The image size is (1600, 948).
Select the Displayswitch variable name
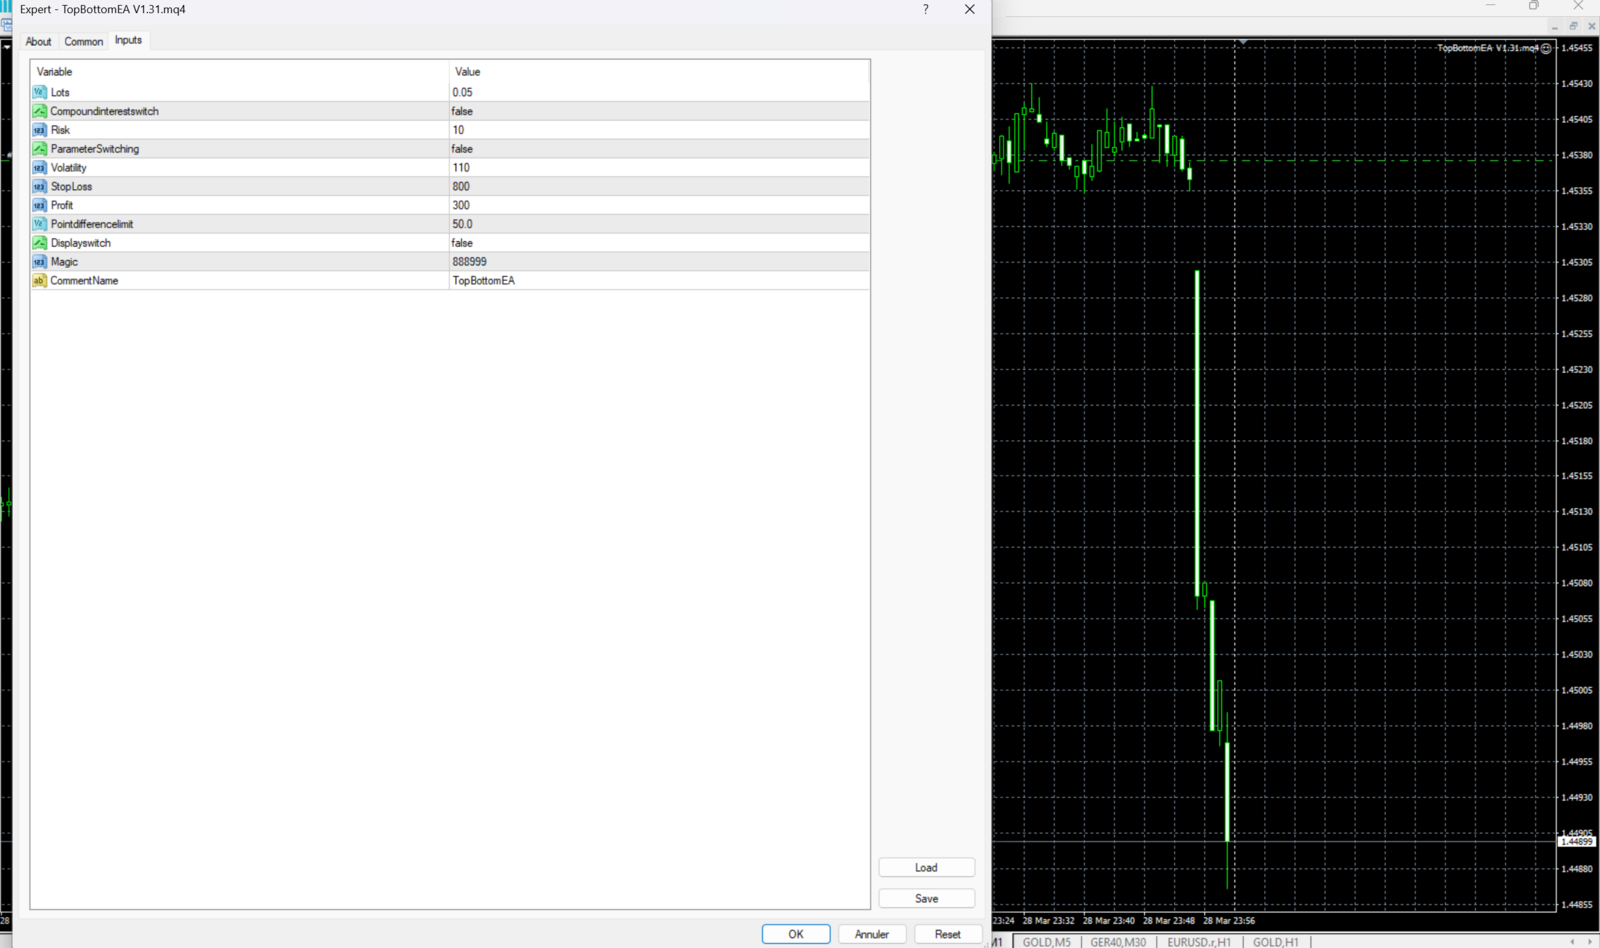click(81, 243)
